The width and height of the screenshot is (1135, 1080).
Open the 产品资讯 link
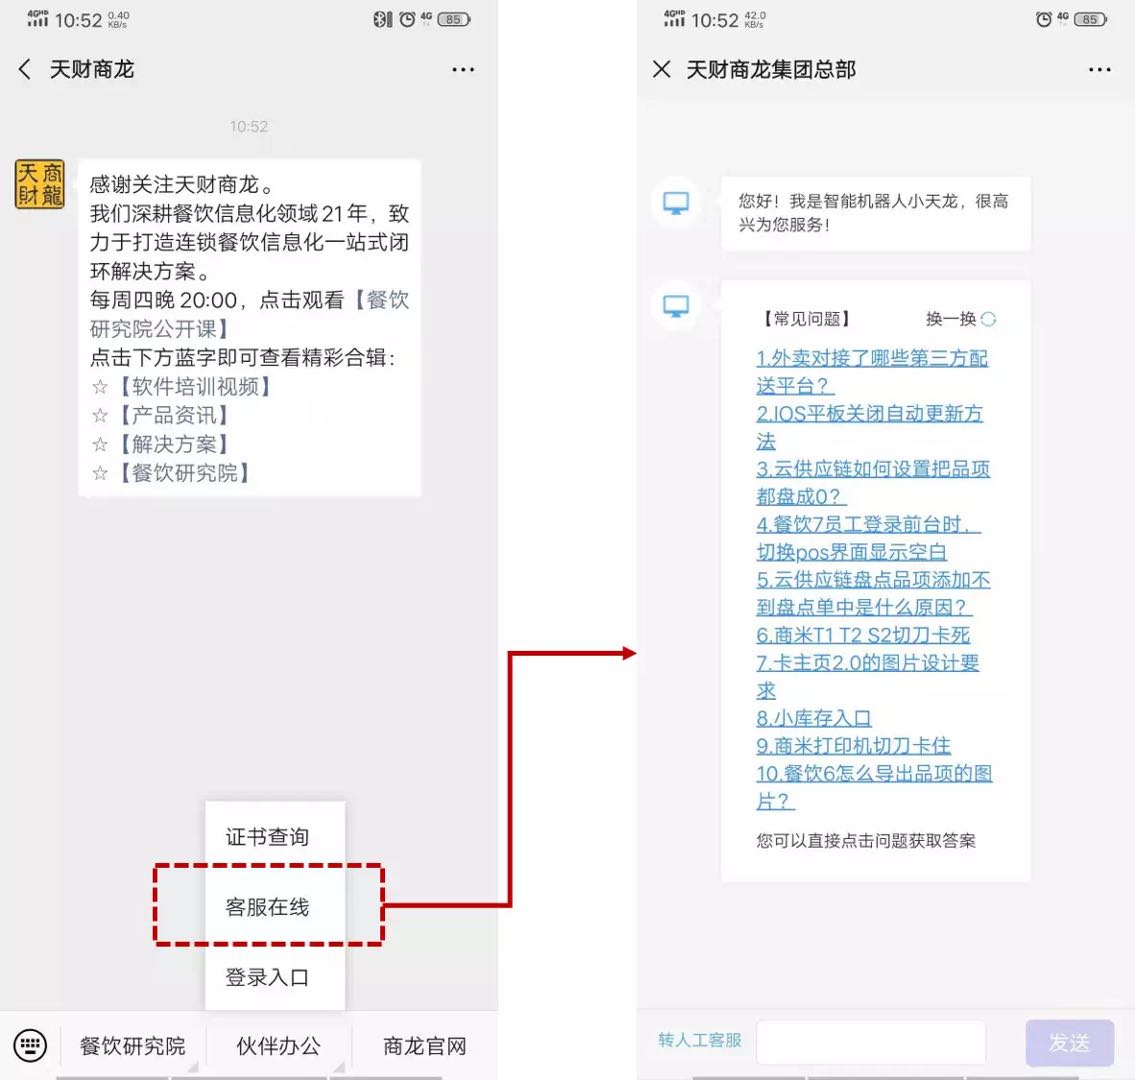click(173, 415)
